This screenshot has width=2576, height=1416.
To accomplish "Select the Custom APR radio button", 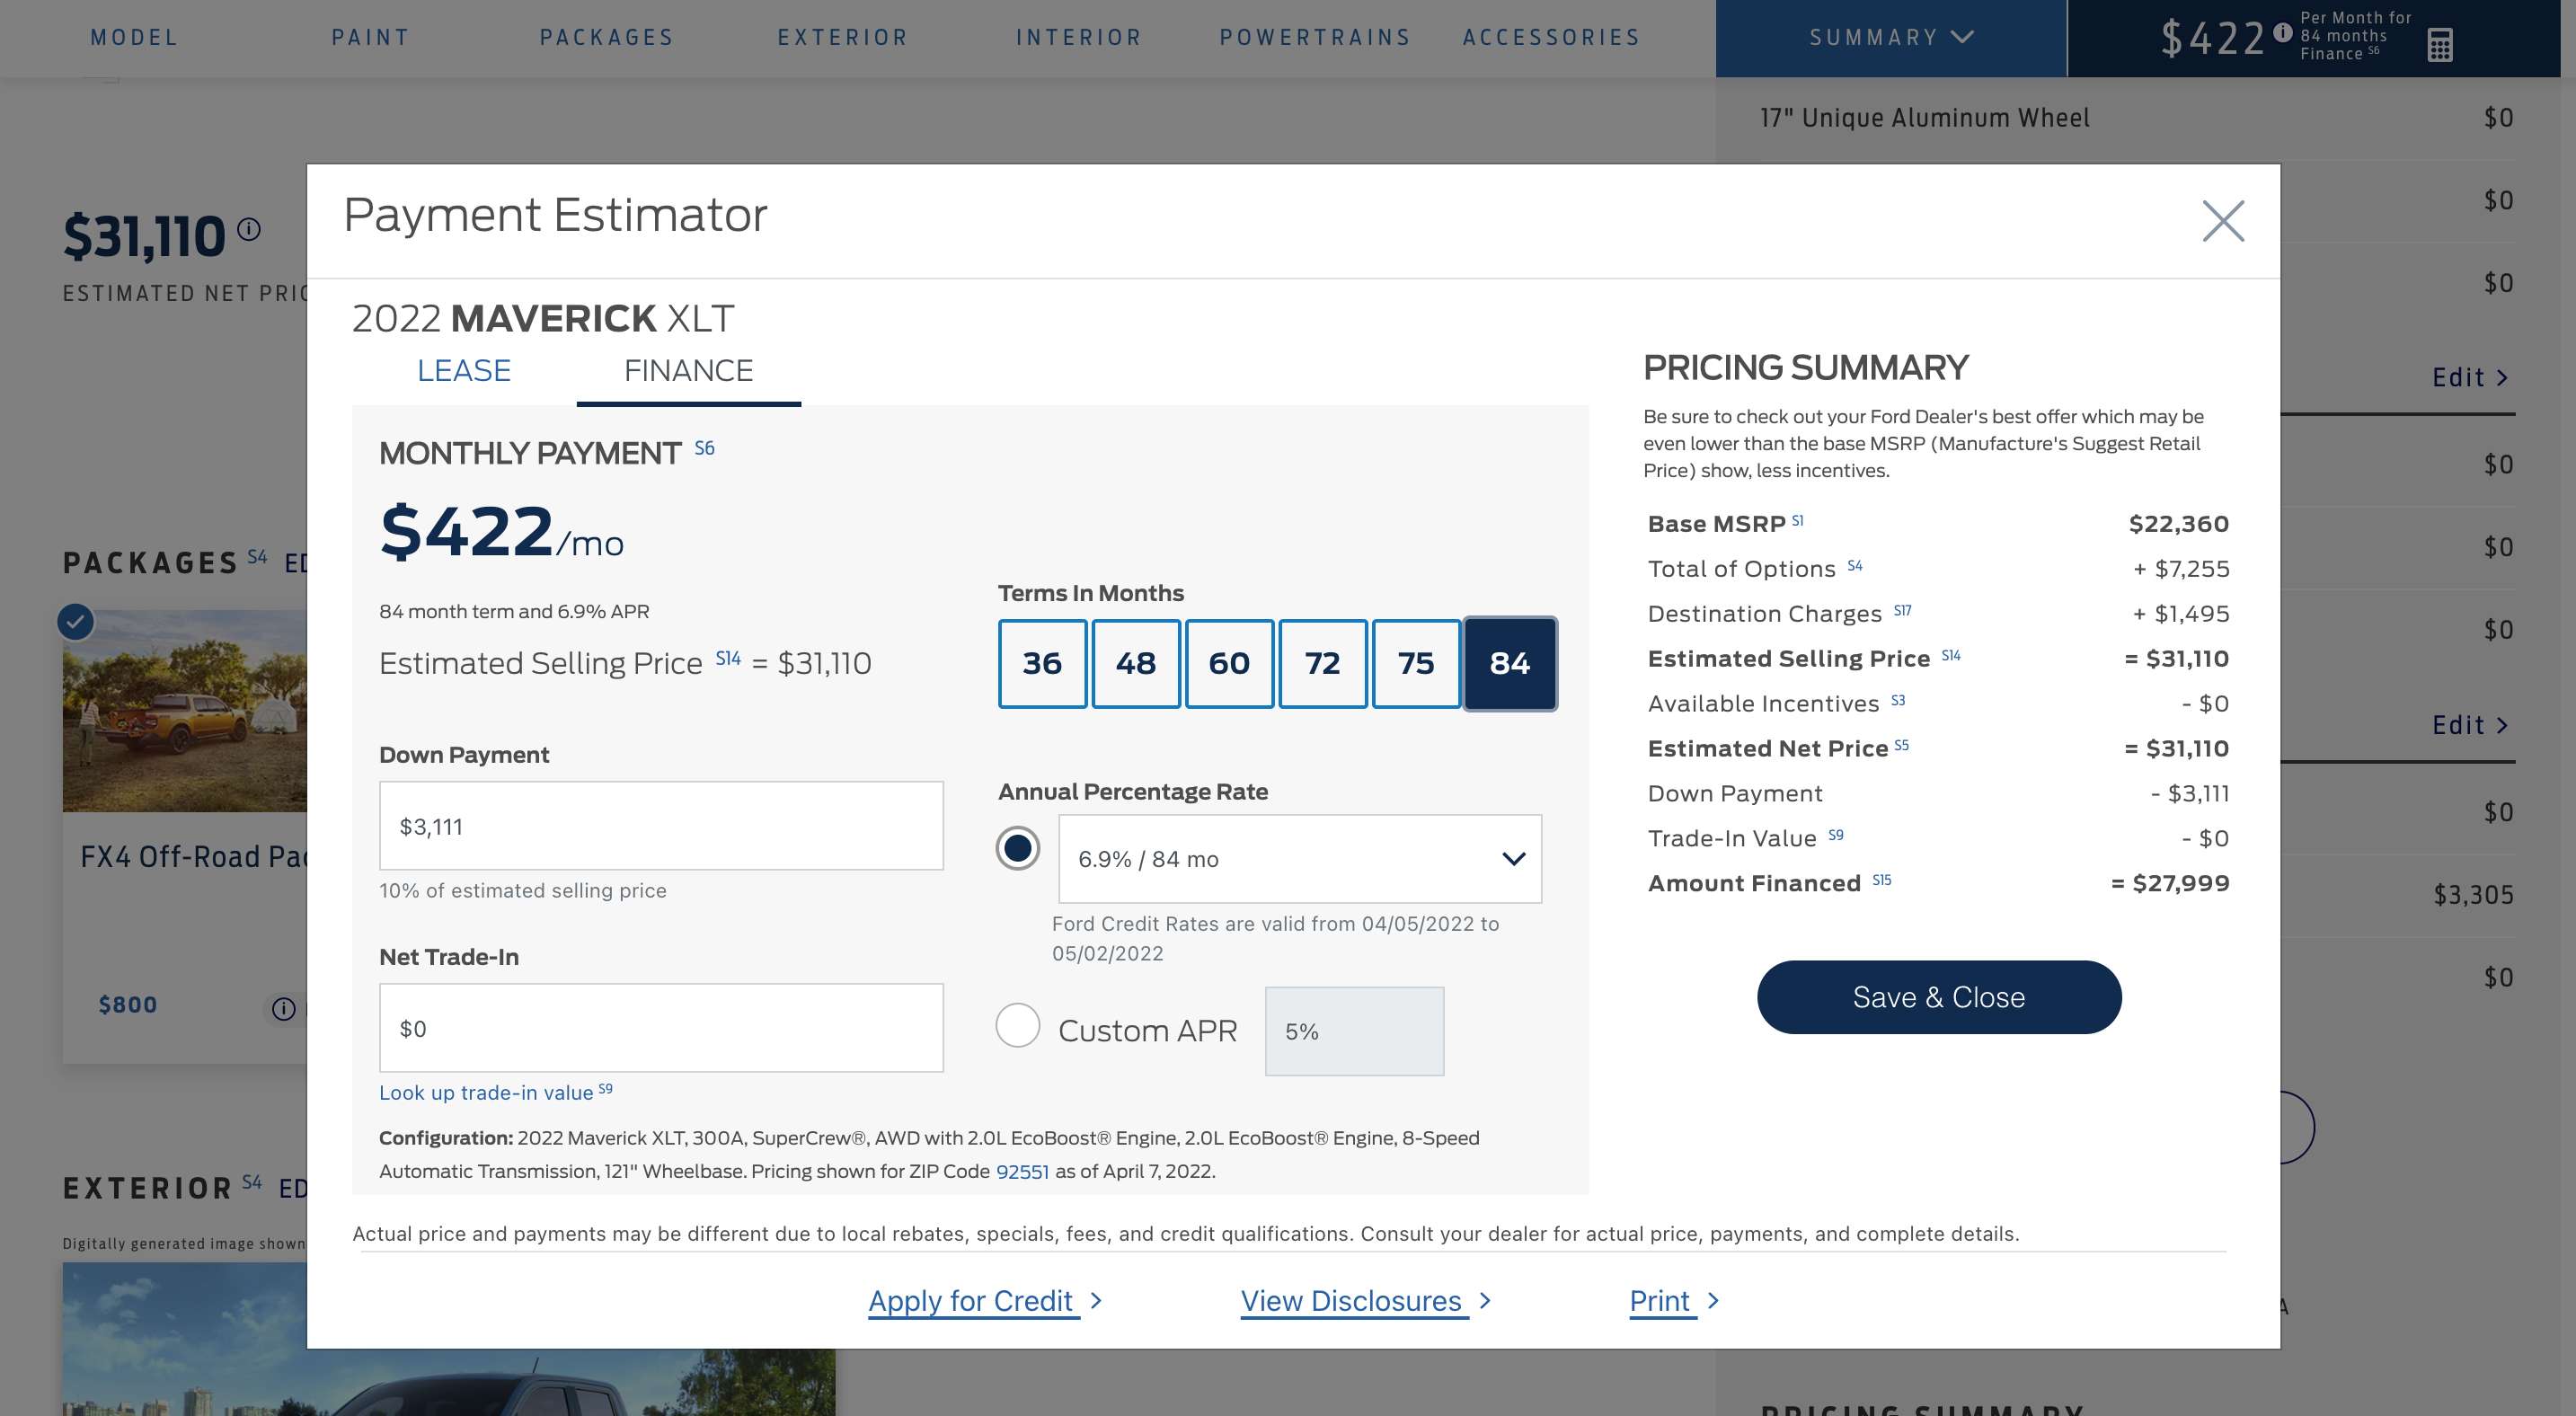I will point(1017,1025).
